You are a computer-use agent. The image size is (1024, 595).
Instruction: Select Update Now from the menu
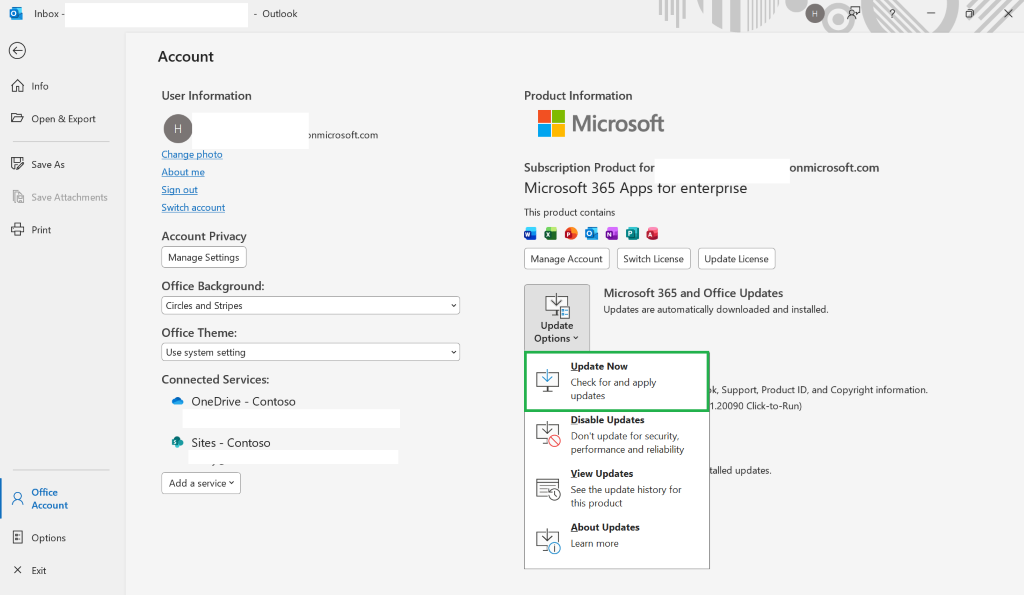(616, 381)
